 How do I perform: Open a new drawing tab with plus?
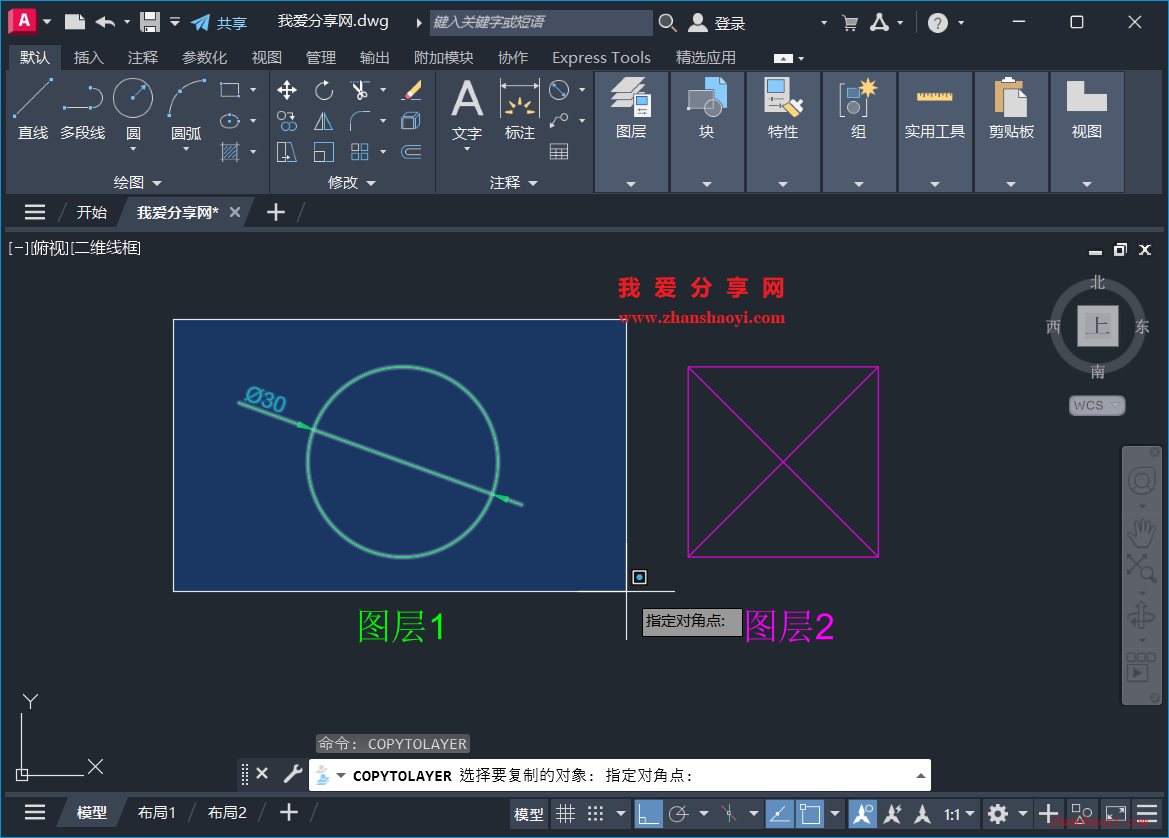pos(276,212)
